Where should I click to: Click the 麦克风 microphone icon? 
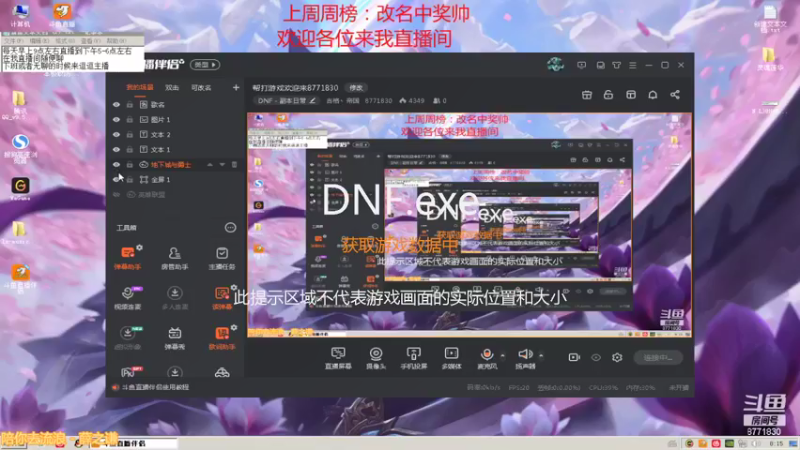click(x=487, y=354)
